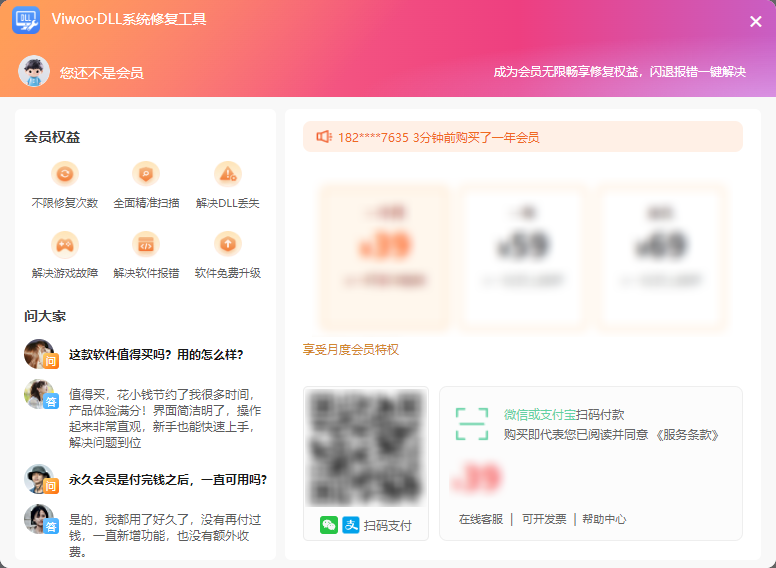
Task: Click avatar beside answer 值得买，花小钱
Action: tap(40, 394)
